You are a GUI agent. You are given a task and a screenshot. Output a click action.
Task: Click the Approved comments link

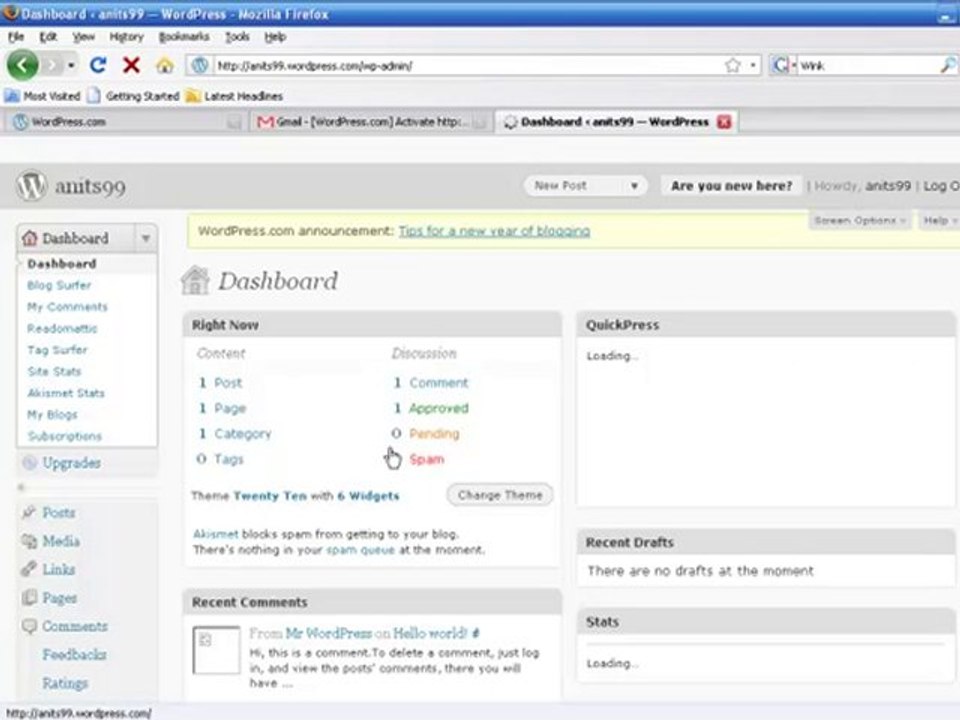point(438,408)
